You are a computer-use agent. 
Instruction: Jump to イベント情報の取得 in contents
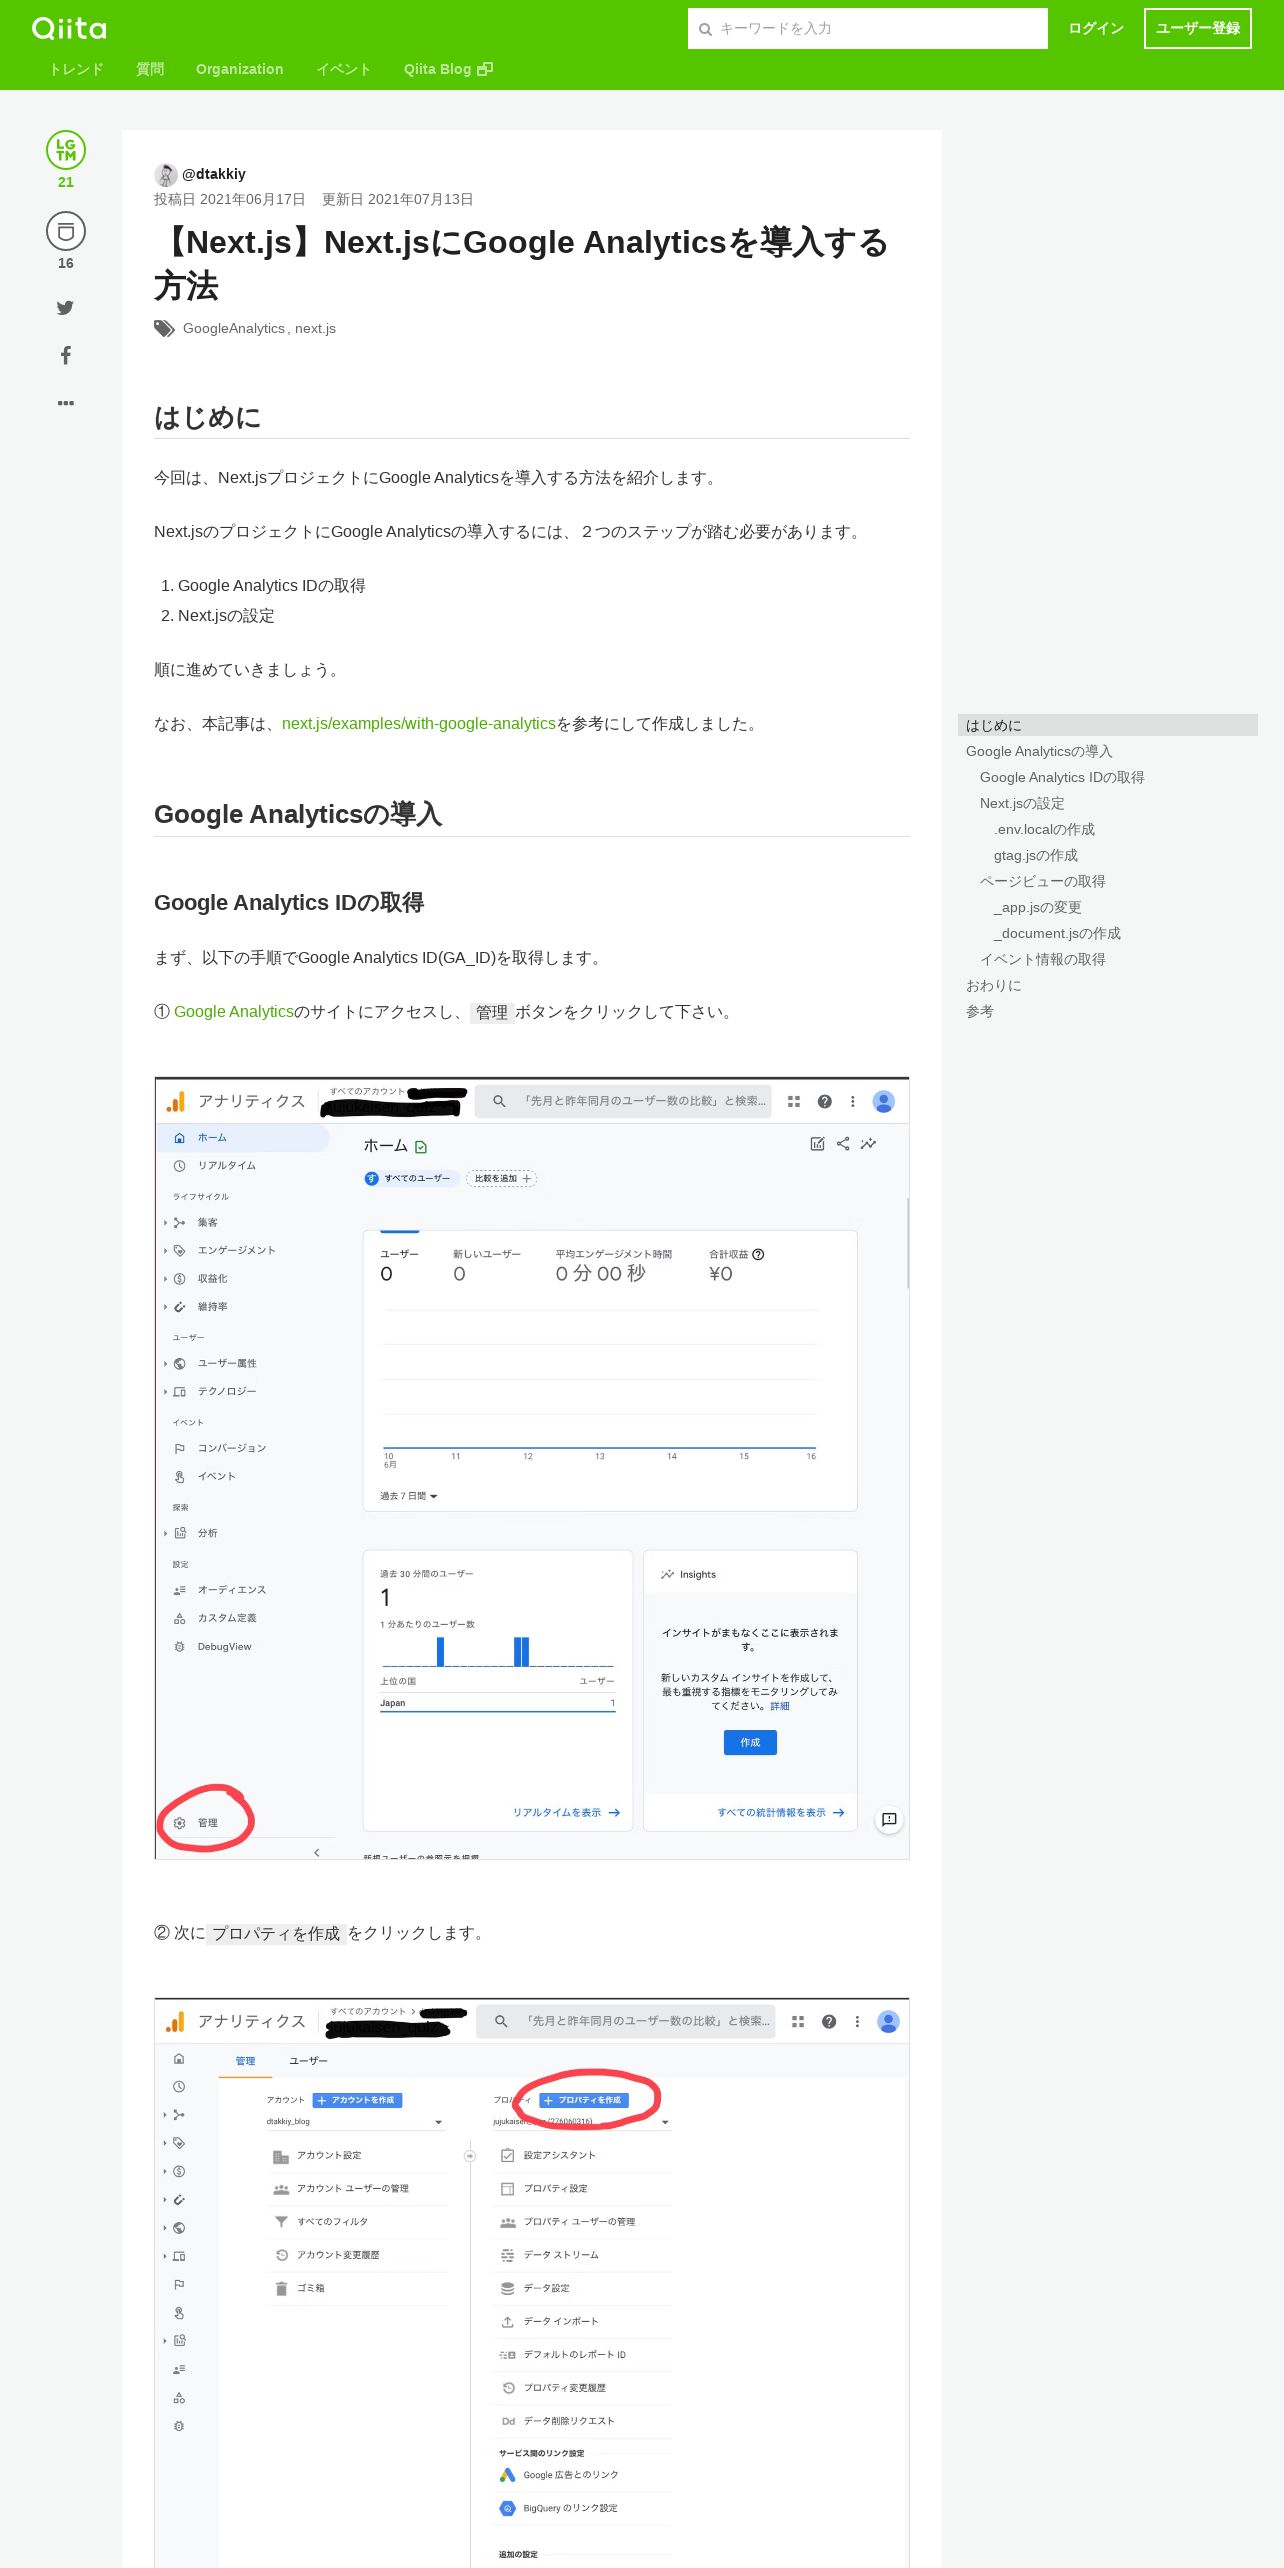[x=1043, y=960]
